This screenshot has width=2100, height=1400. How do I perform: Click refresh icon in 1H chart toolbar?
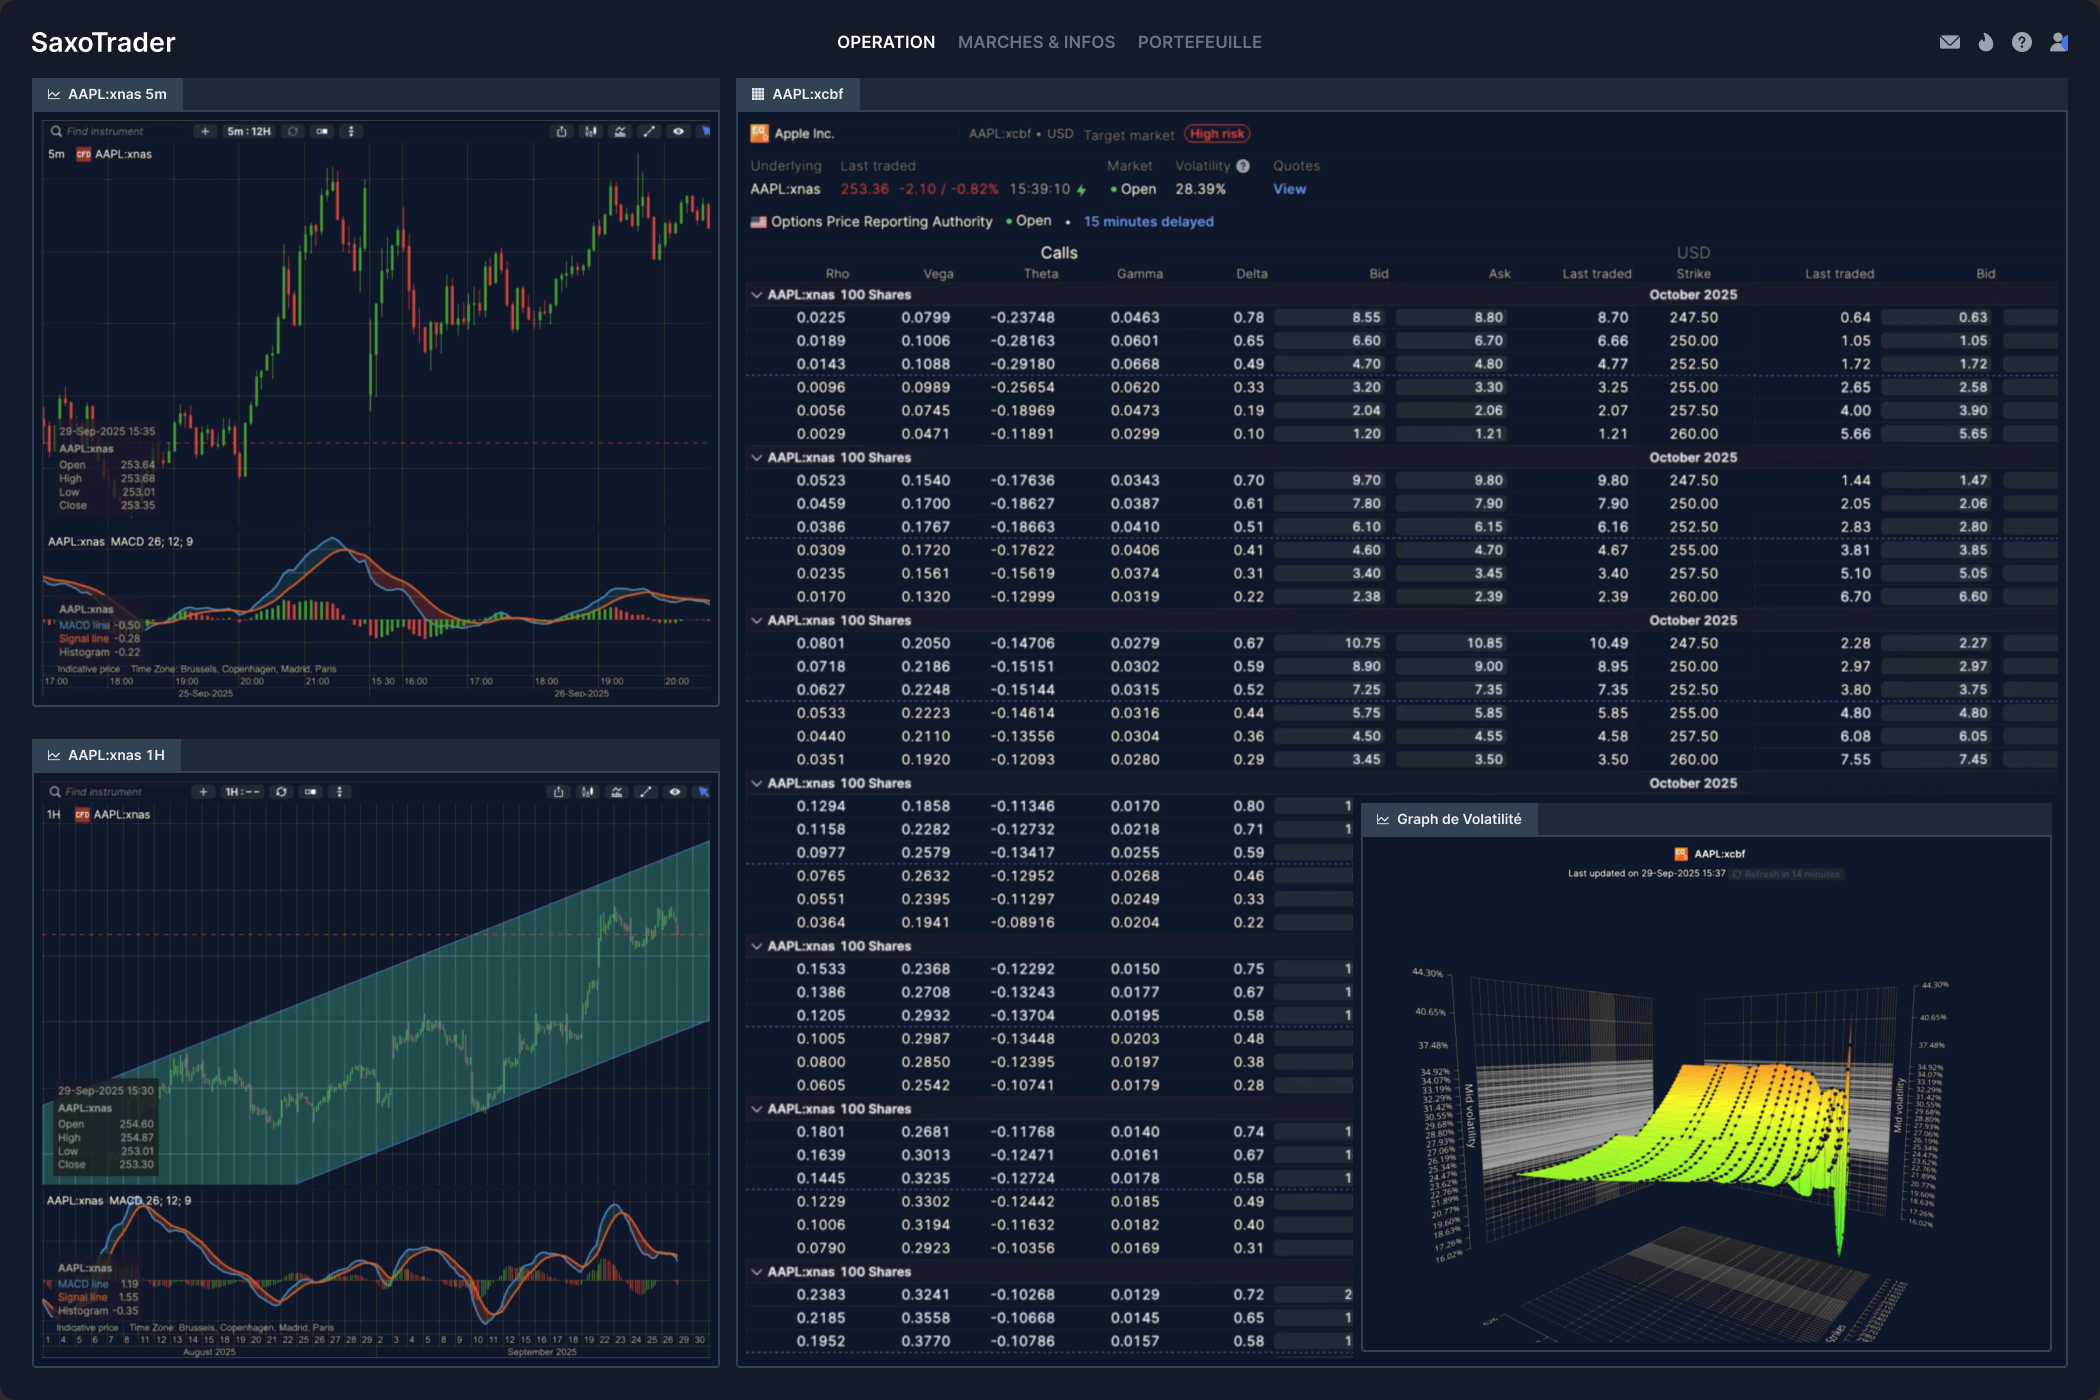(282, 792)
